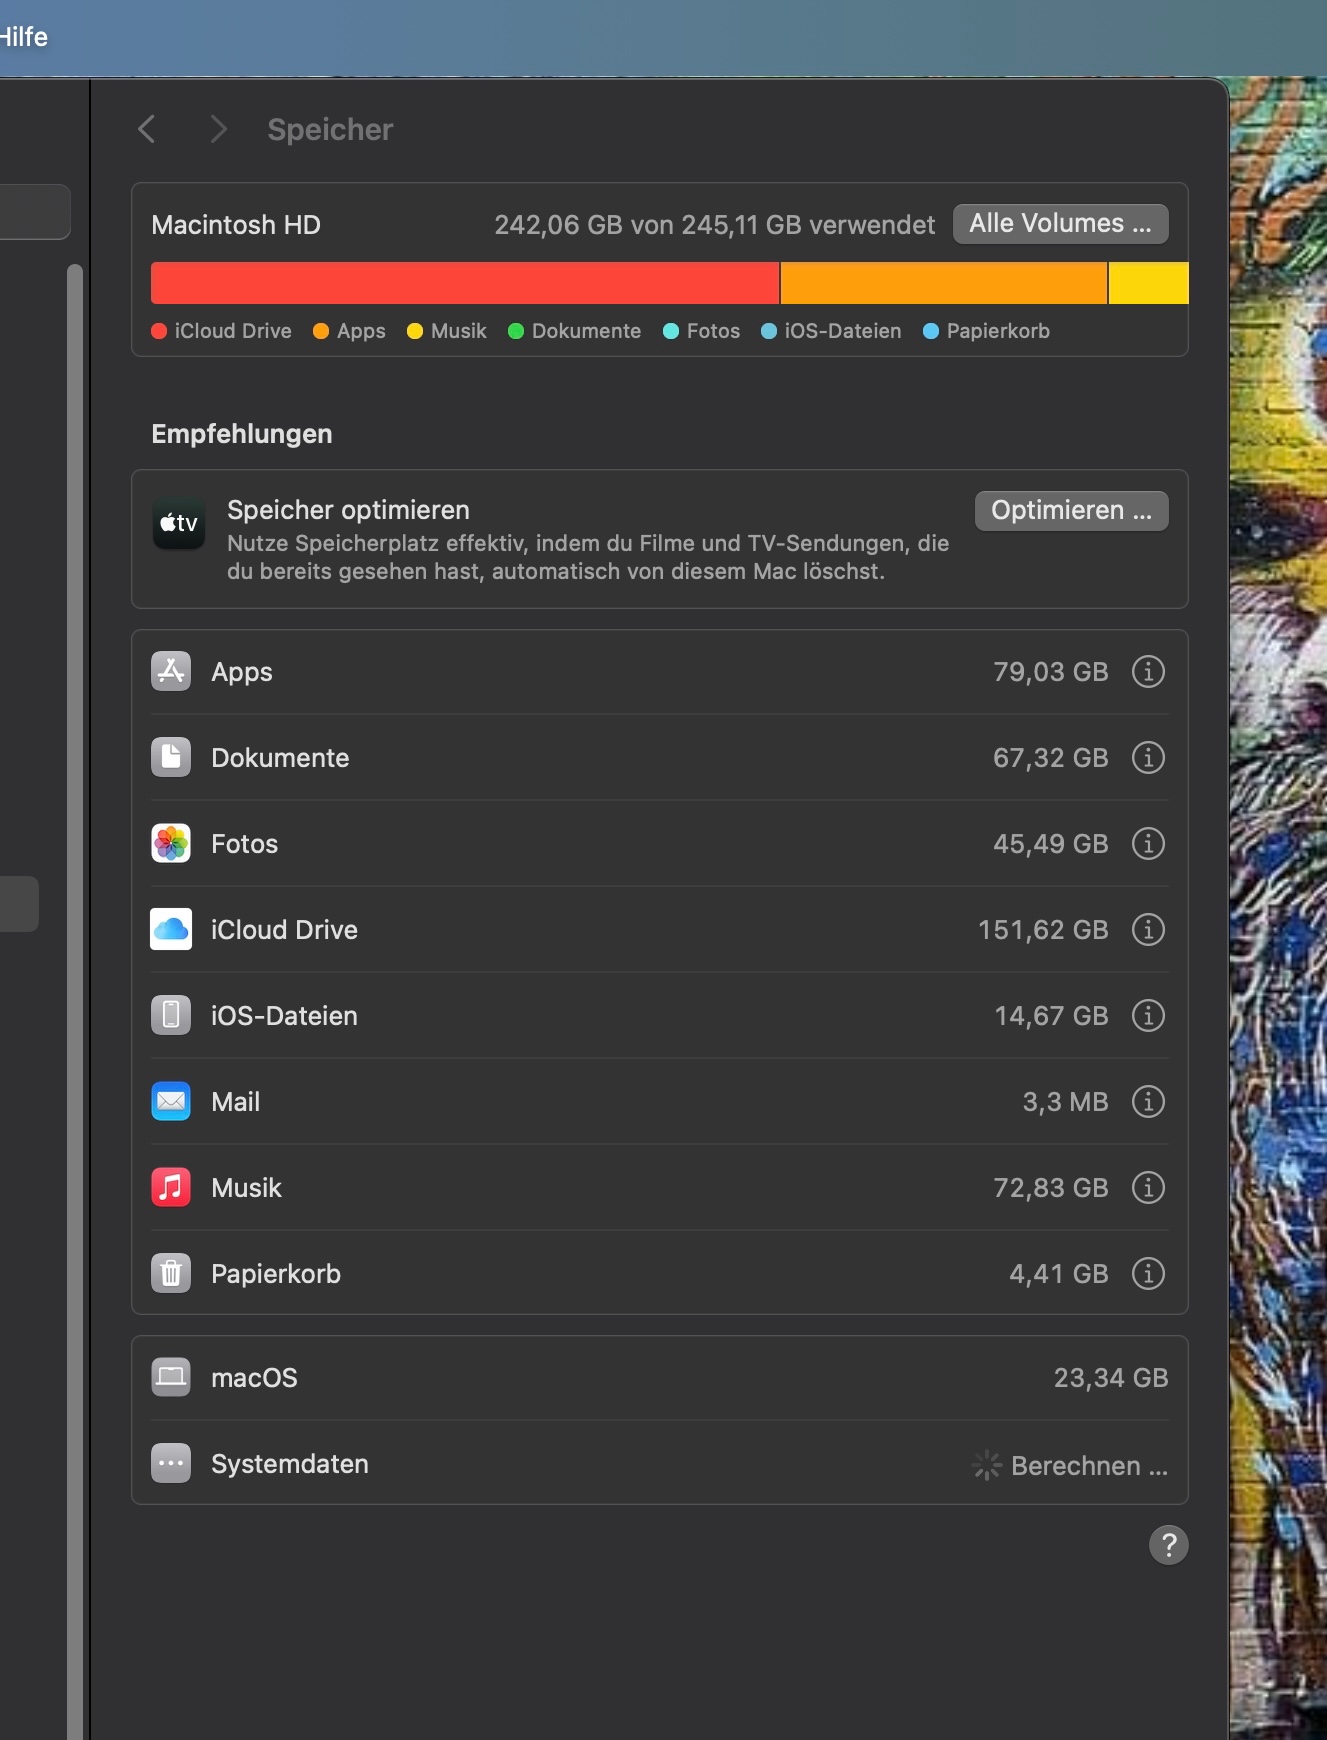
Task: Click the macOS laptop icon
Action: click(x=171, y=1378)
